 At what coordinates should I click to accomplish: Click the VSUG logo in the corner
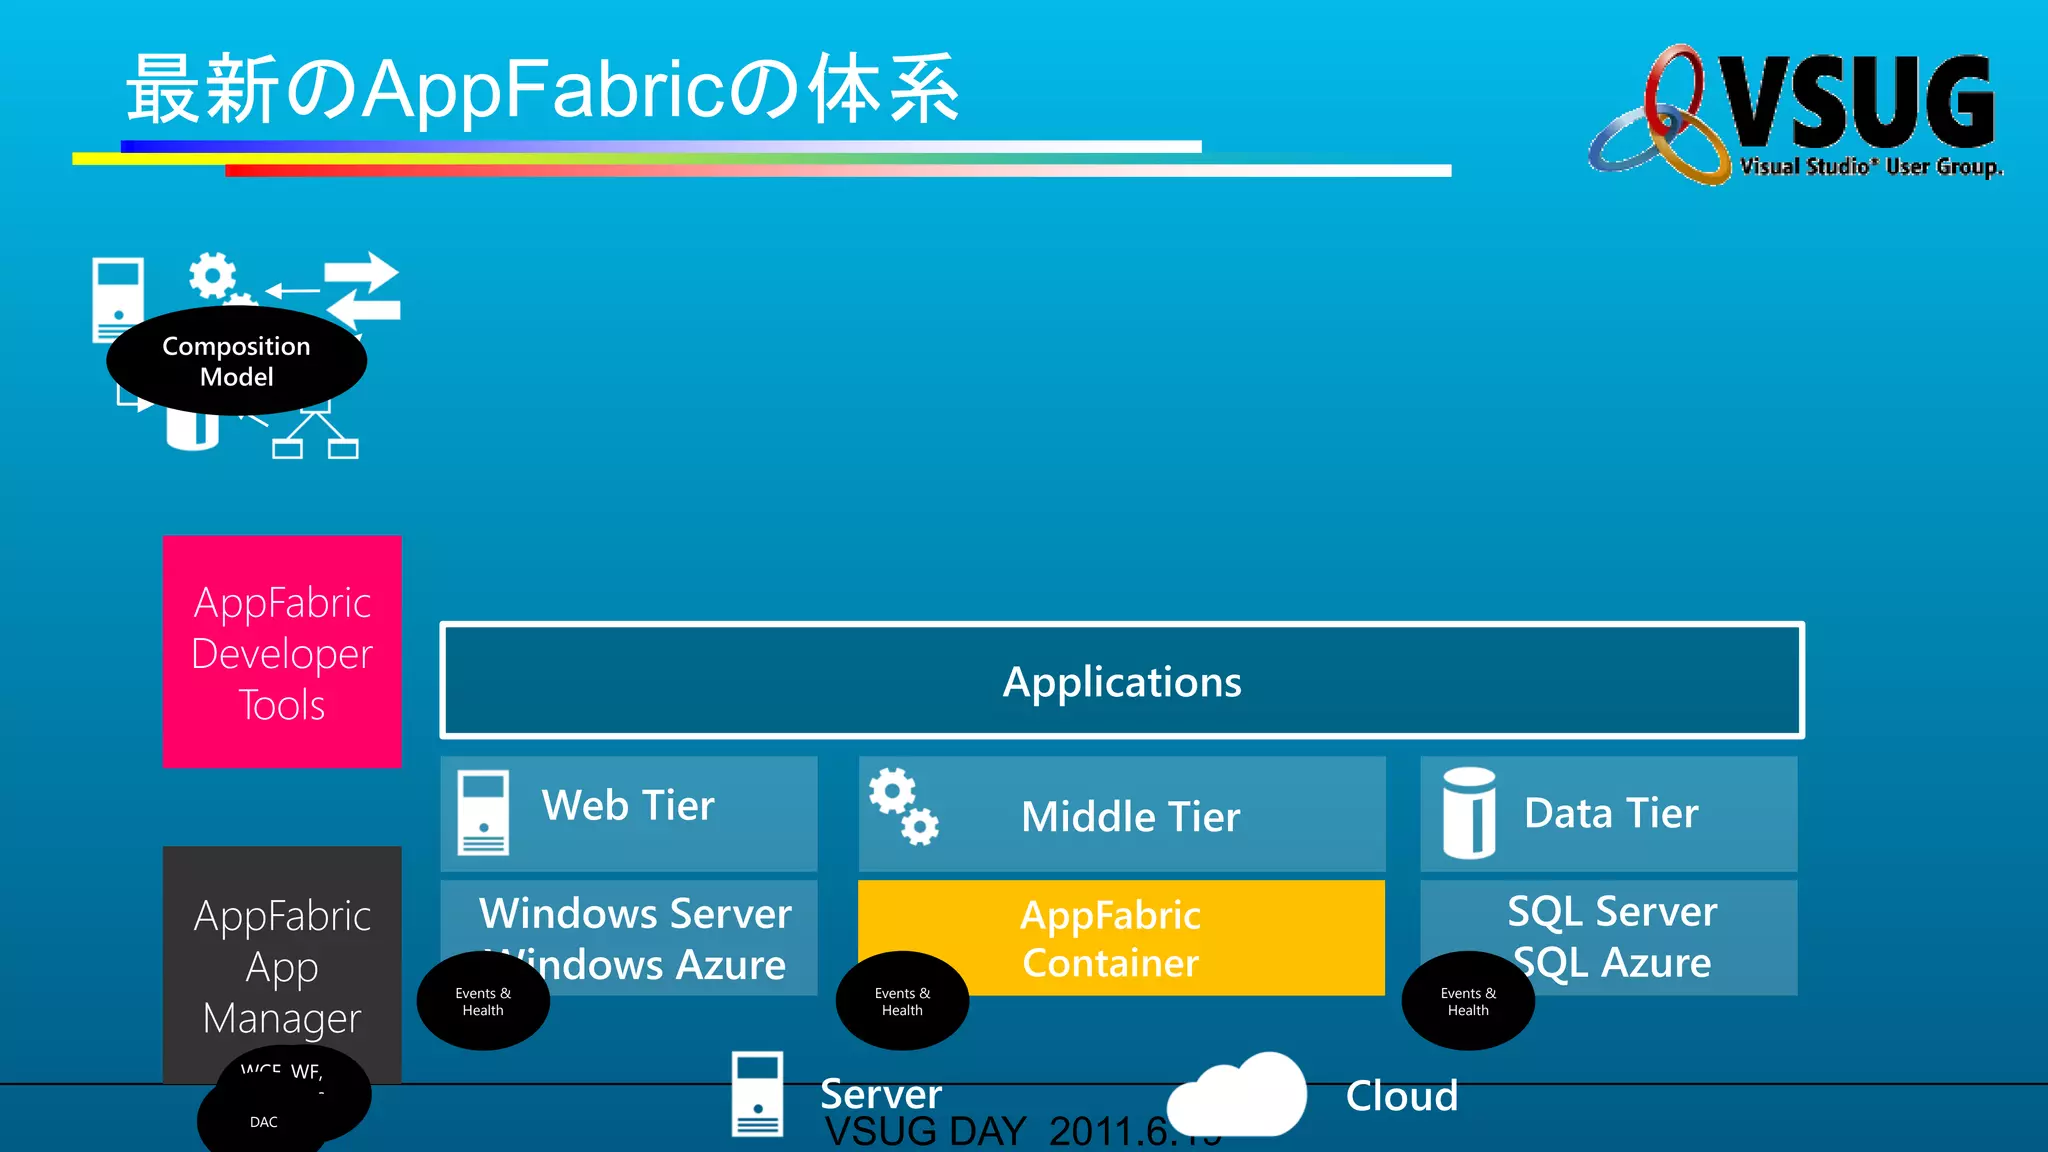click(x=1796, y=113)
